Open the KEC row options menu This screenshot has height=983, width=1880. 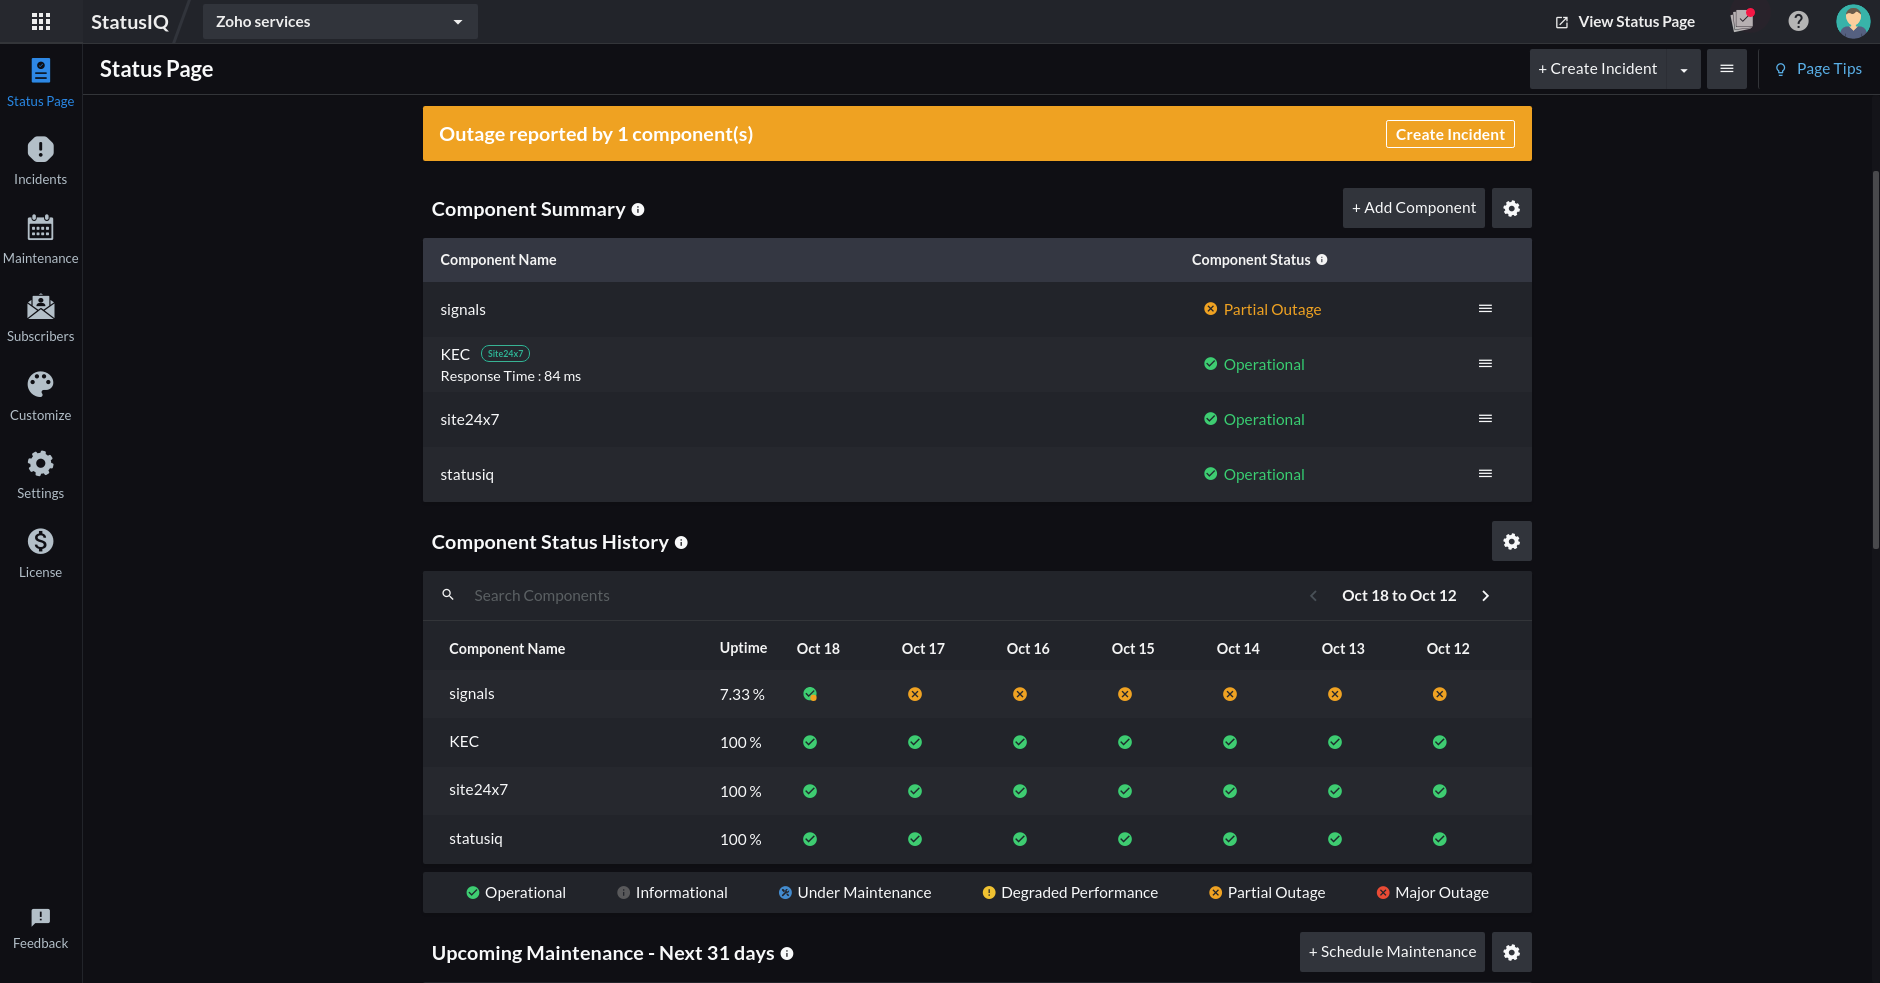tap(1486, 364)
